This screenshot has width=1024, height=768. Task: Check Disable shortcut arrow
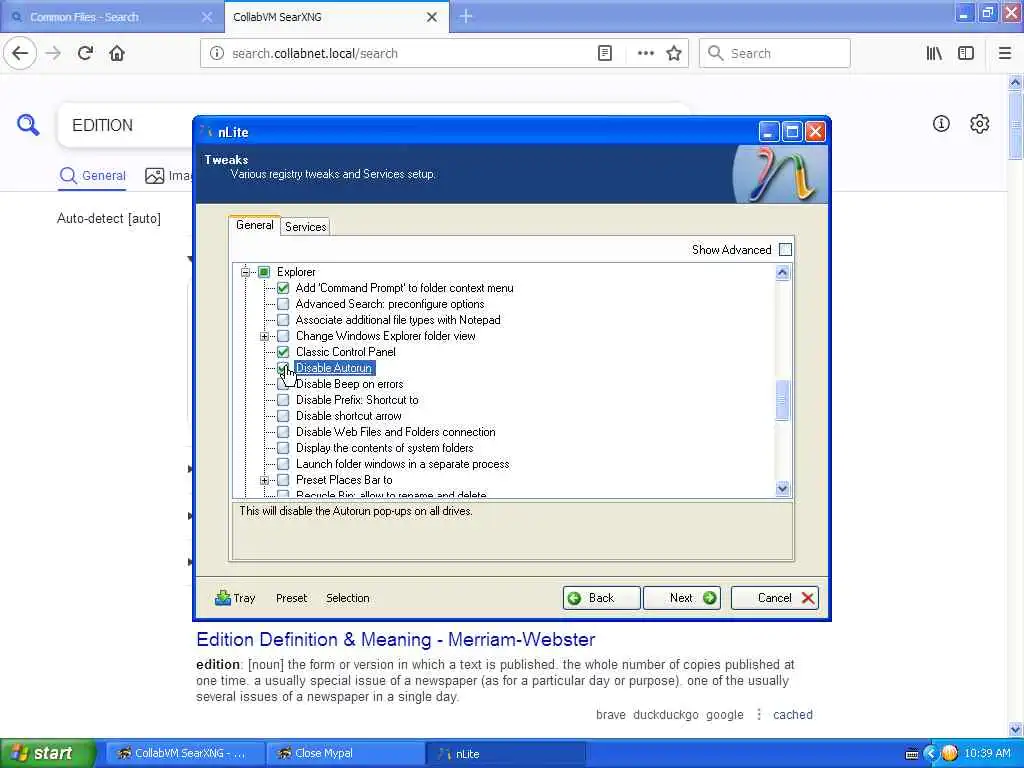pos(283,416)
